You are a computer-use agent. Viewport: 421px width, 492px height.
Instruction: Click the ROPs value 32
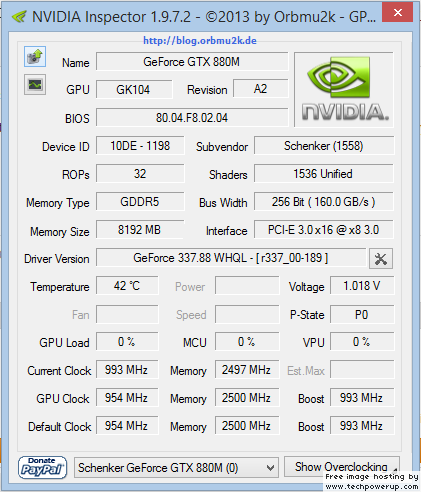140,174
